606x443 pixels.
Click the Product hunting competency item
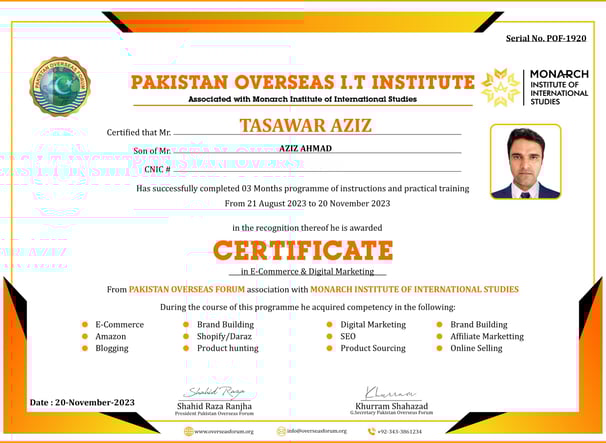pyautogui.click(x=228, y=348)
